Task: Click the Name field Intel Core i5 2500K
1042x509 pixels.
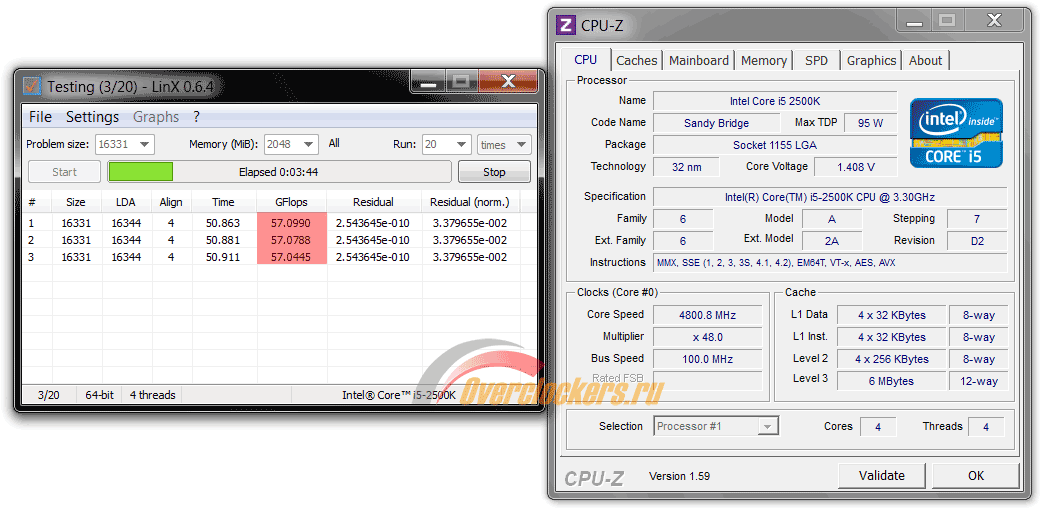Action: point(775,101)
